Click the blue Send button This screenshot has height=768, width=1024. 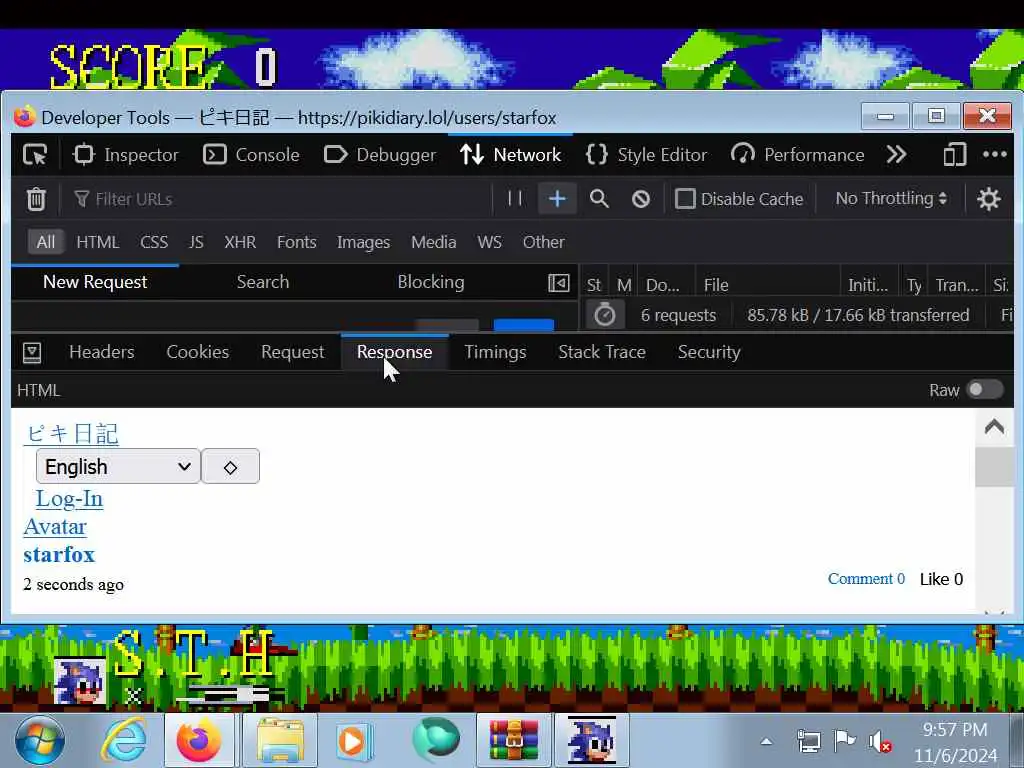point(524,325)
